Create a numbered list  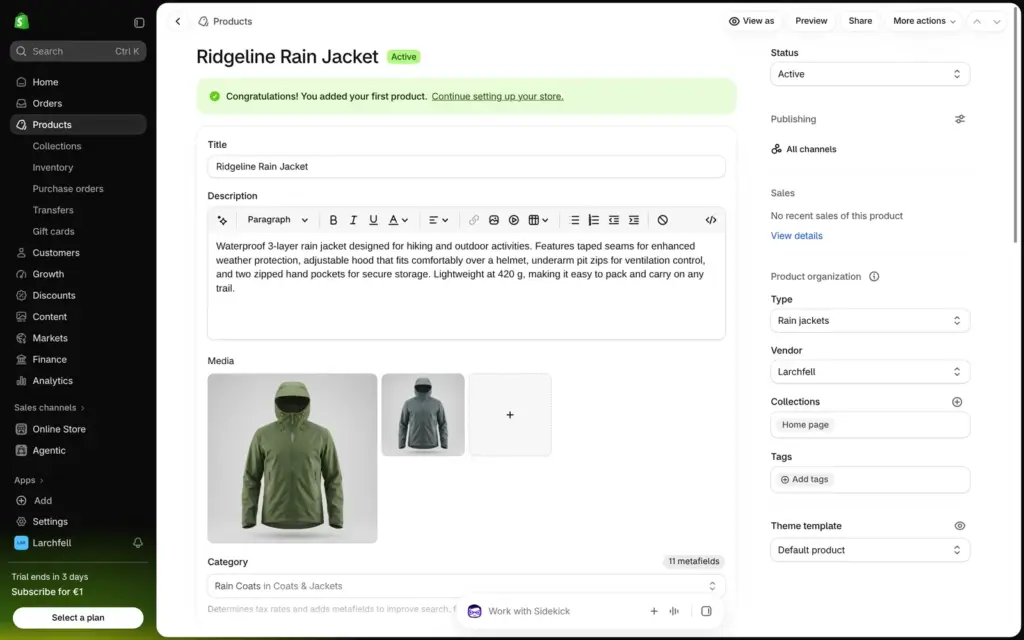pos(594,220)
